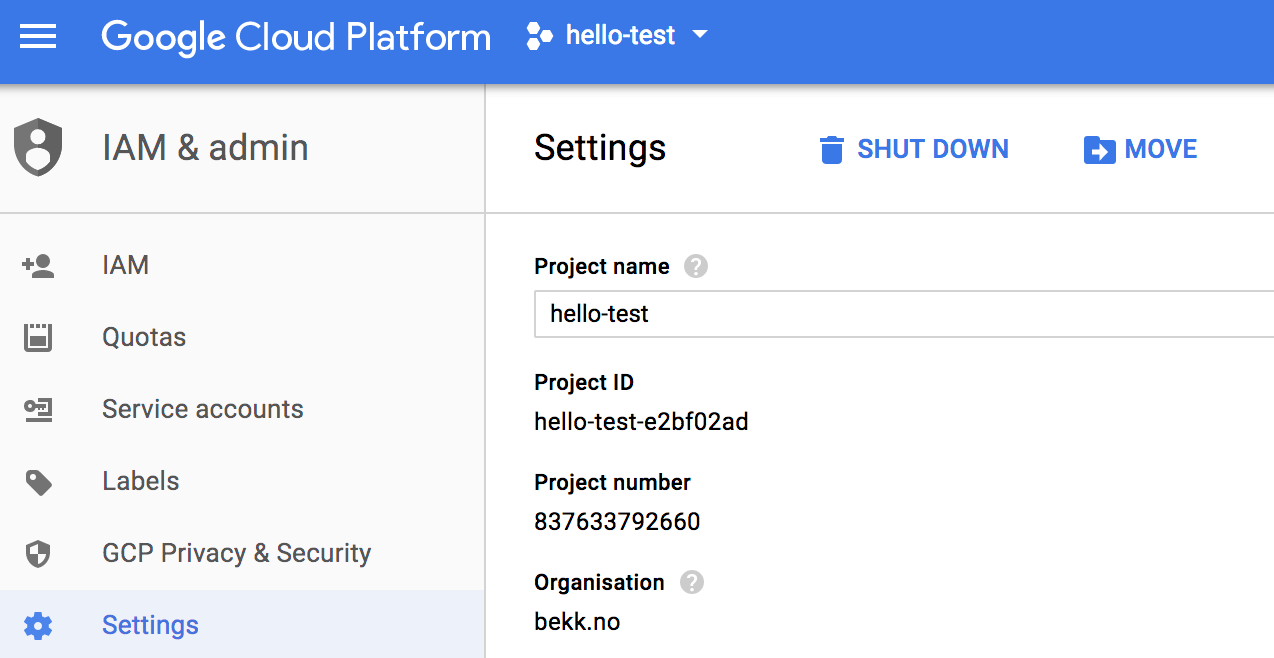
Task: Click the Quotas icon
Action: tap(38, 337)
